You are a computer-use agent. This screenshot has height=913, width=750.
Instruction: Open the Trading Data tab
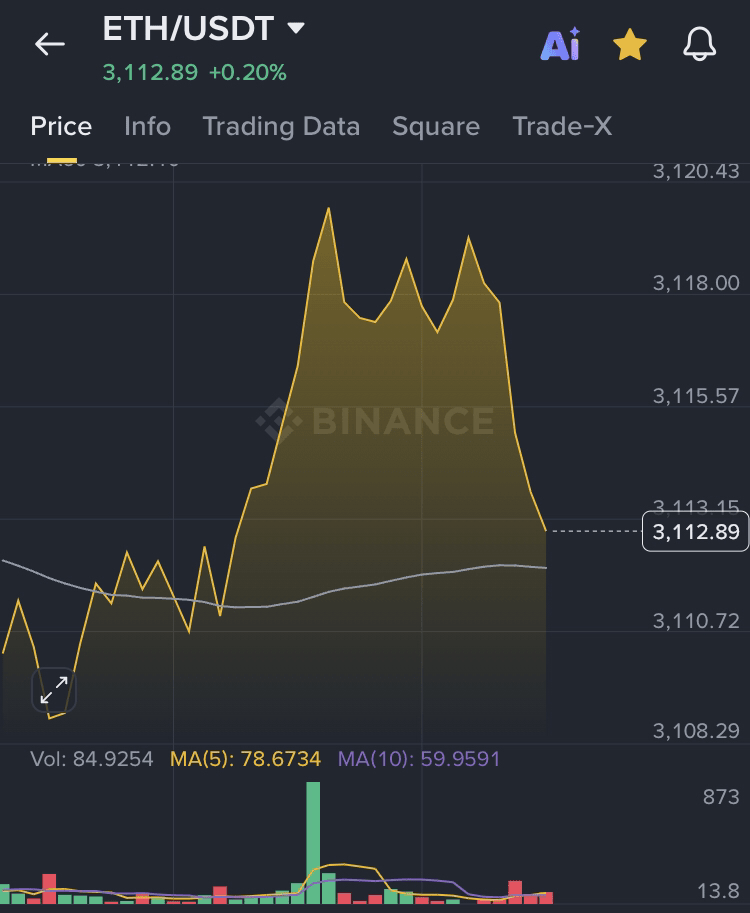(x=281, y=127)
